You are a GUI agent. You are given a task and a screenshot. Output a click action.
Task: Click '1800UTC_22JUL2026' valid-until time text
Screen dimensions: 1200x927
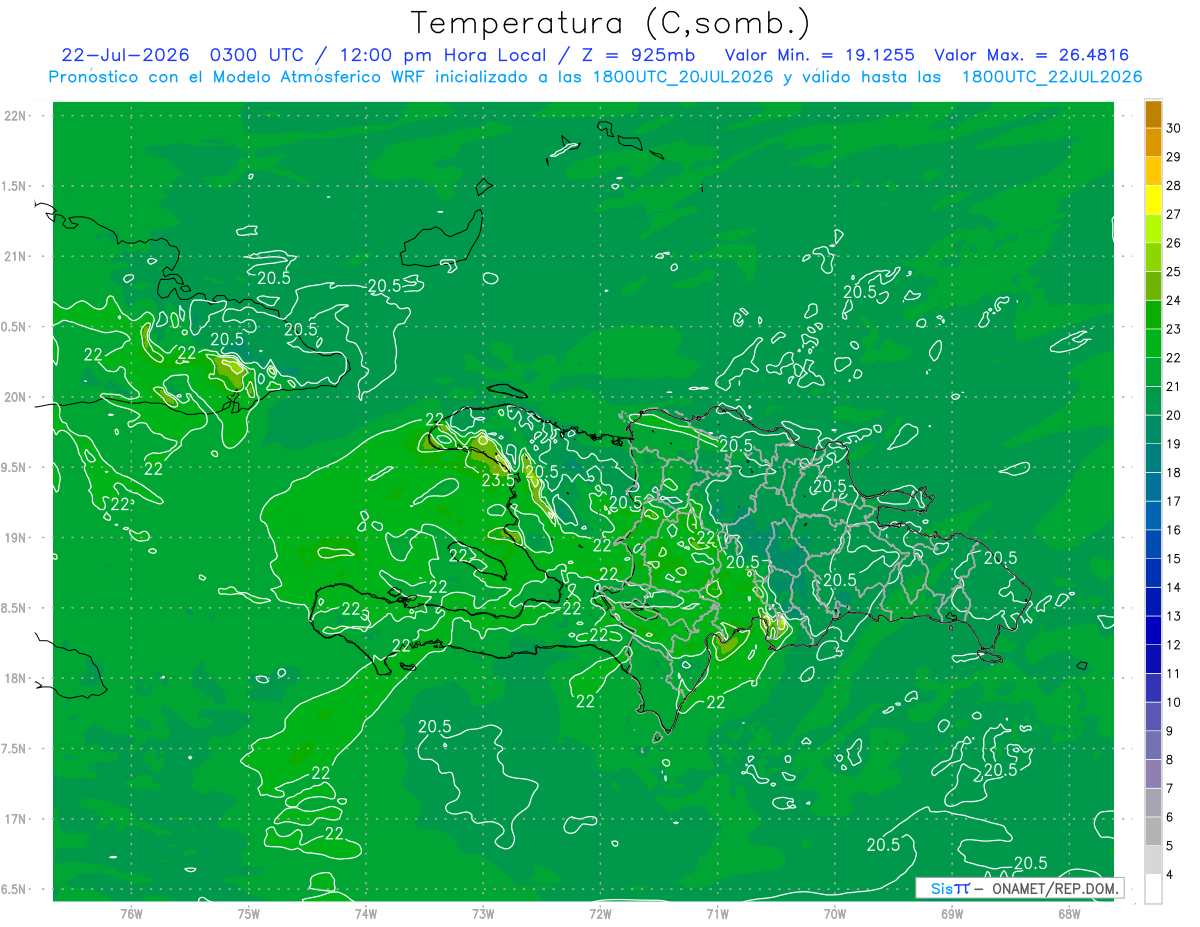pos(1052,77)
